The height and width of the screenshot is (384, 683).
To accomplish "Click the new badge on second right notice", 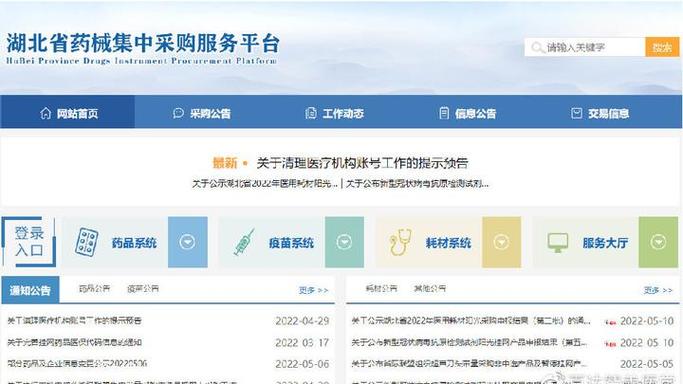I will [x=611, y=344].
